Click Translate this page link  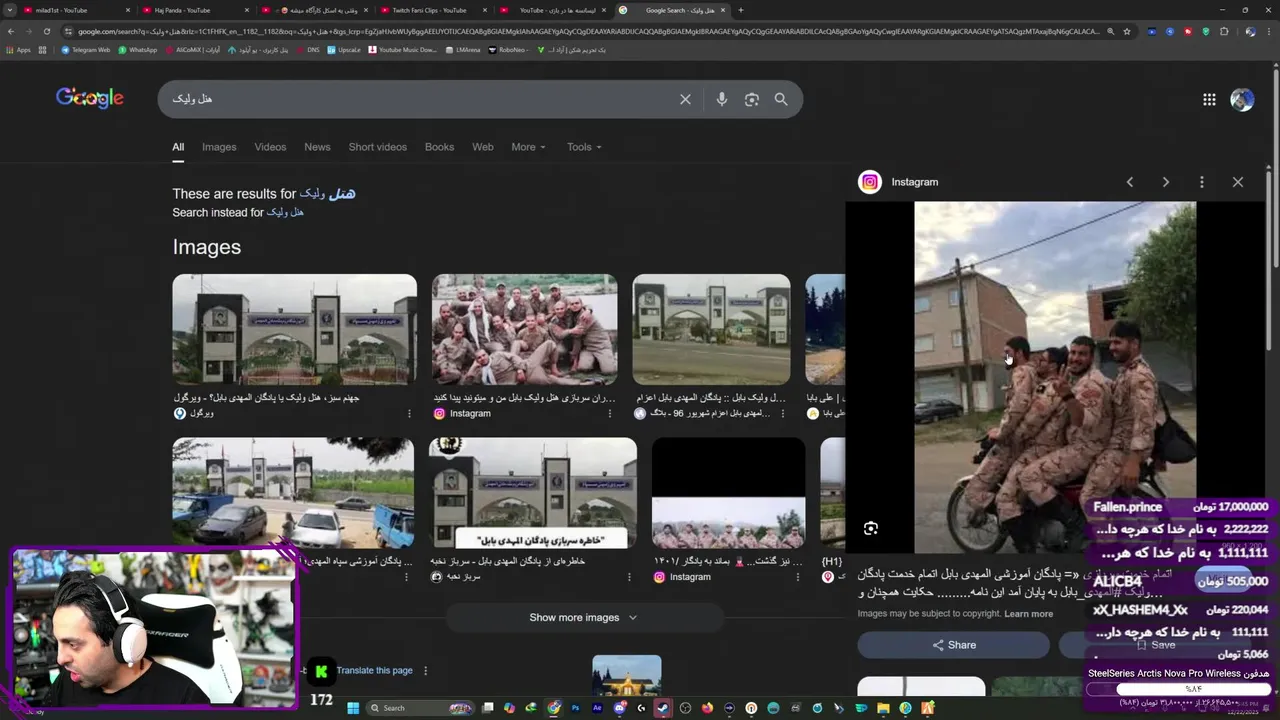[x=374, y=671]
